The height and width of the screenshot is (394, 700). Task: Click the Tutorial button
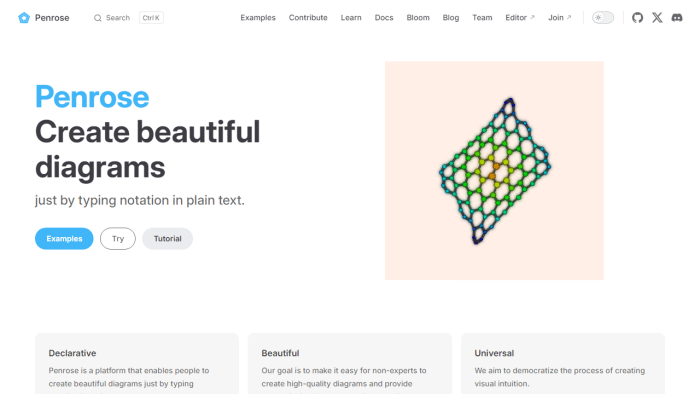coord(167,239)
